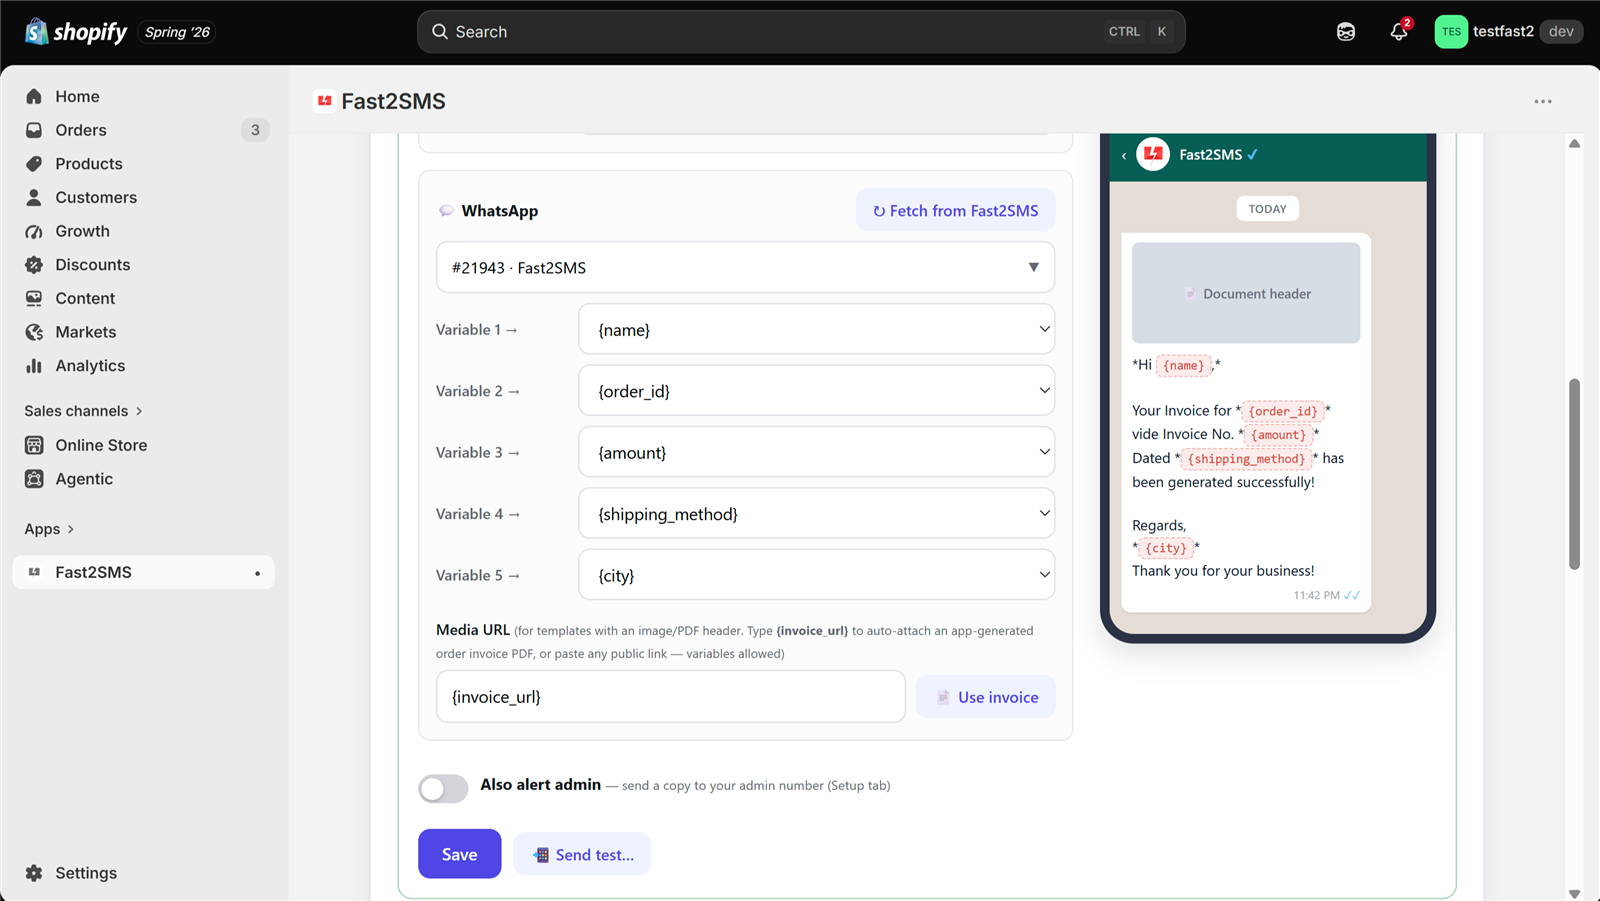
Task: Go to Products in sidebar
Action: pyautogui.click(x=89, y=164)
